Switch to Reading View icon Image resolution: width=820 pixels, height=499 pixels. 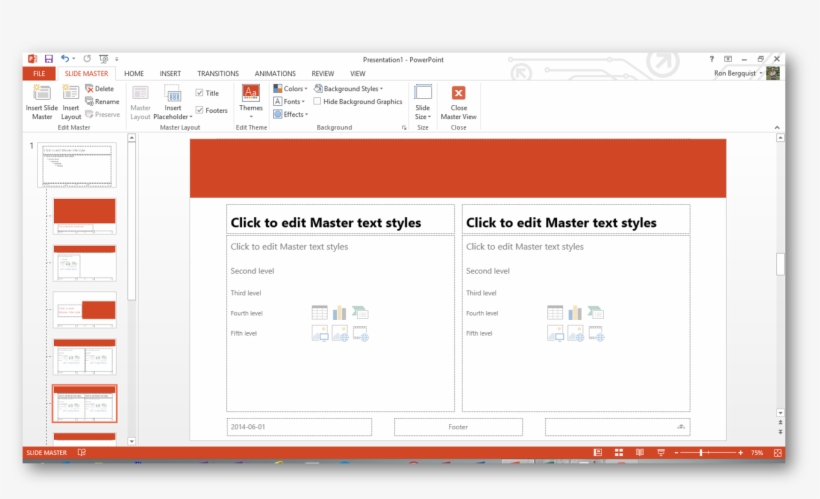[640, 453]
